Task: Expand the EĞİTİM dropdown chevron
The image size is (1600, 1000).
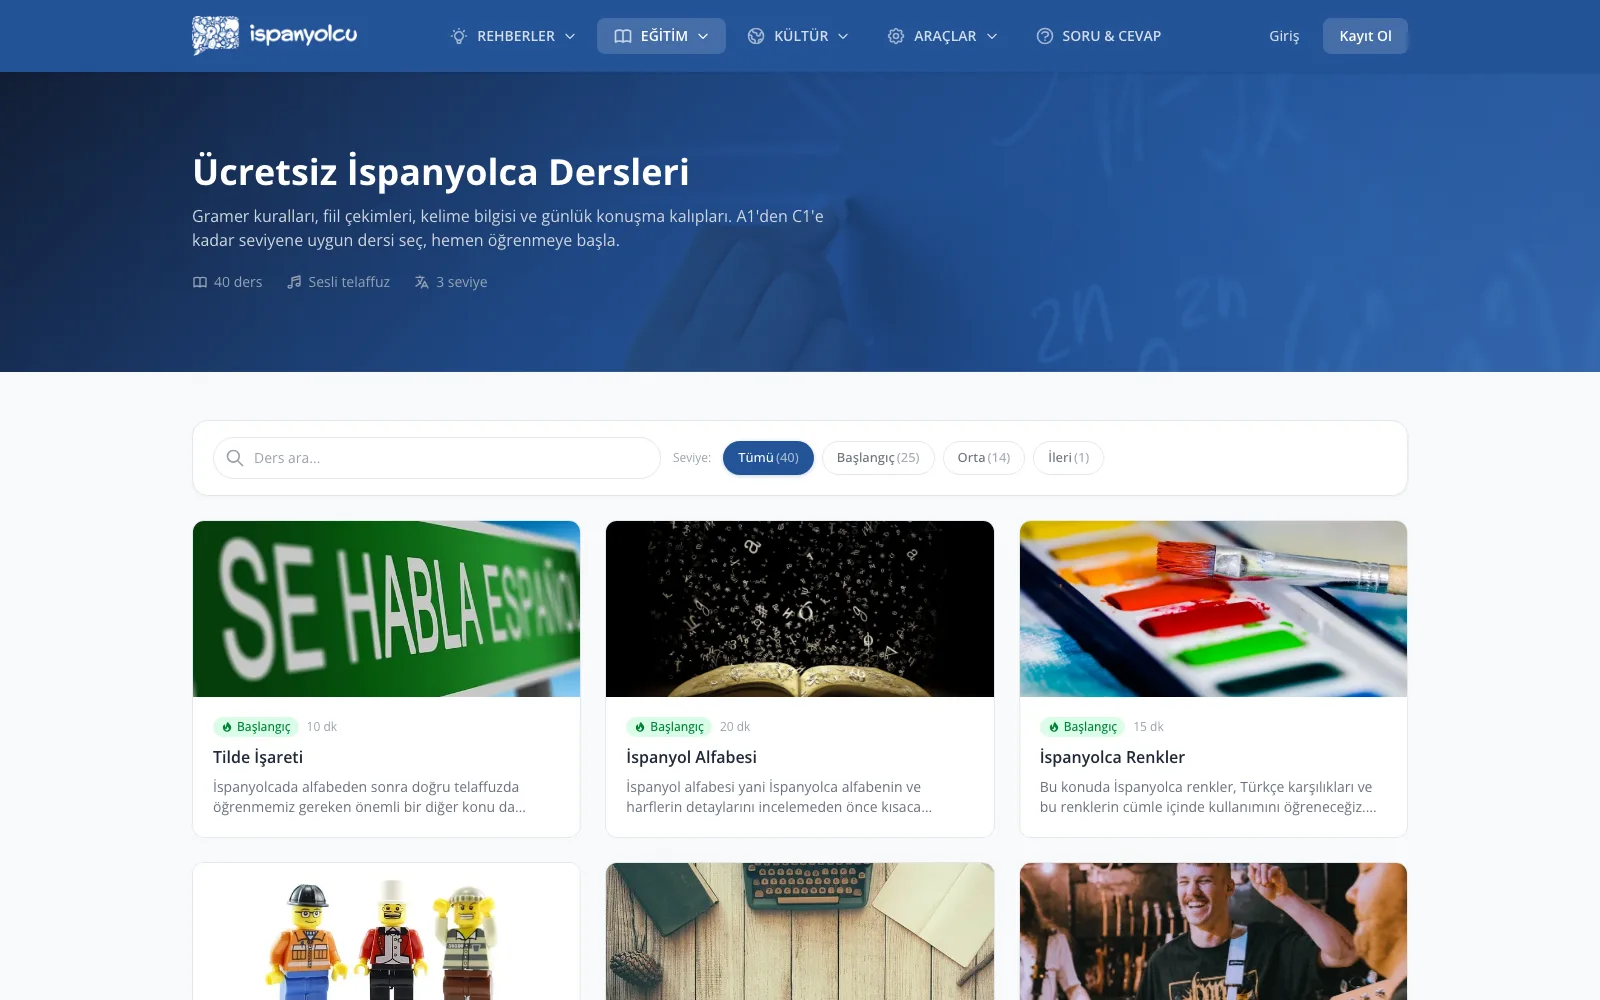Action: tap(703, 36)
